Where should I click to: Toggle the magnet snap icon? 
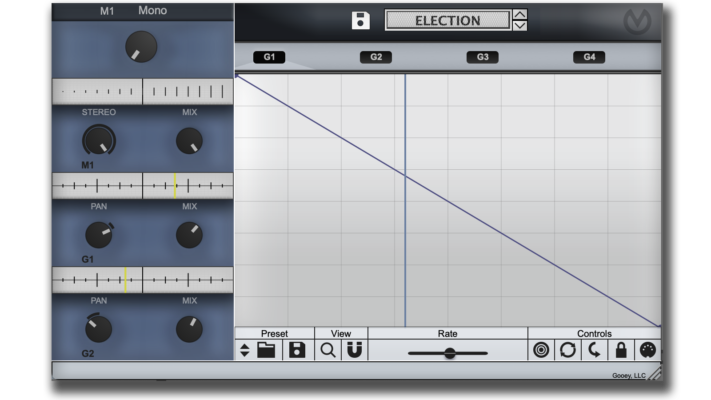click(354, 350)
